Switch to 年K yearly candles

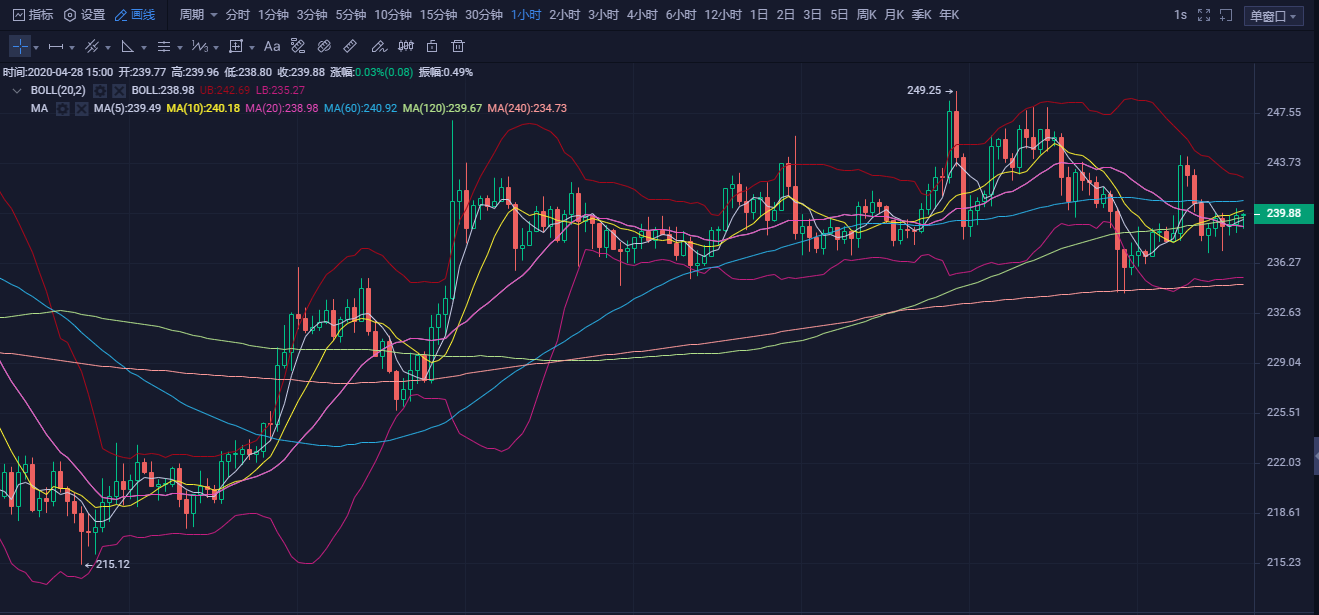tap(948, 15)
